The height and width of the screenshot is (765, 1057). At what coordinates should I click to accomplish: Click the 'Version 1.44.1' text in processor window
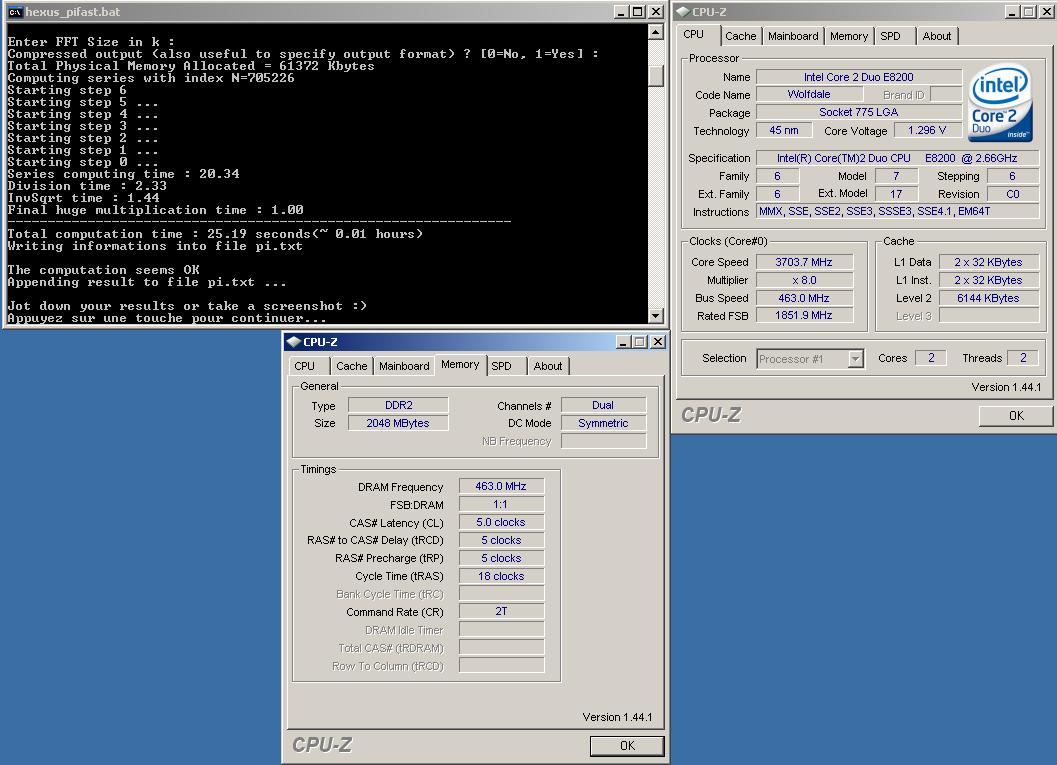point(1006,387)
